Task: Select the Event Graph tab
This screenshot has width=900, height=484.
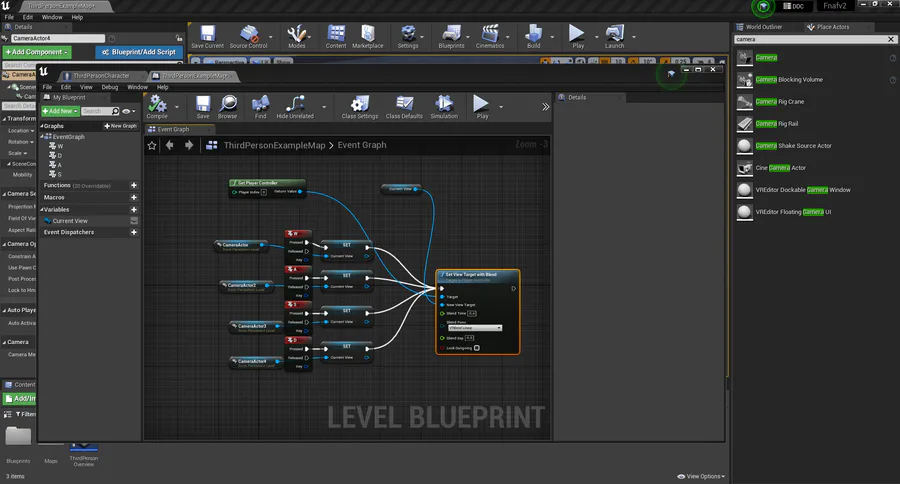Action: coord(173,129)
